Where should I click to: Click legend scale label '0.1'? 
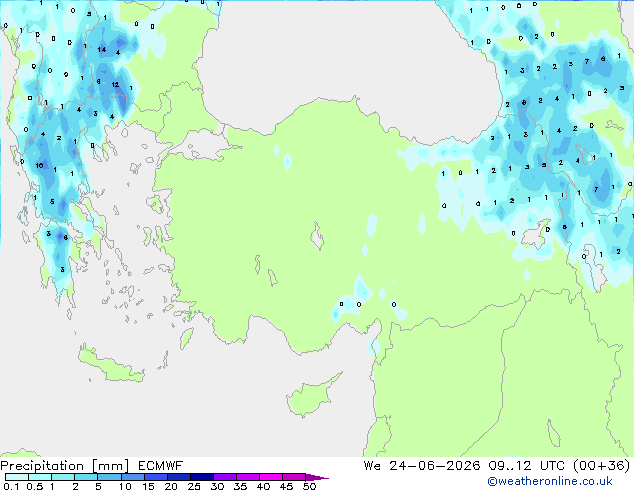point(11,486)
